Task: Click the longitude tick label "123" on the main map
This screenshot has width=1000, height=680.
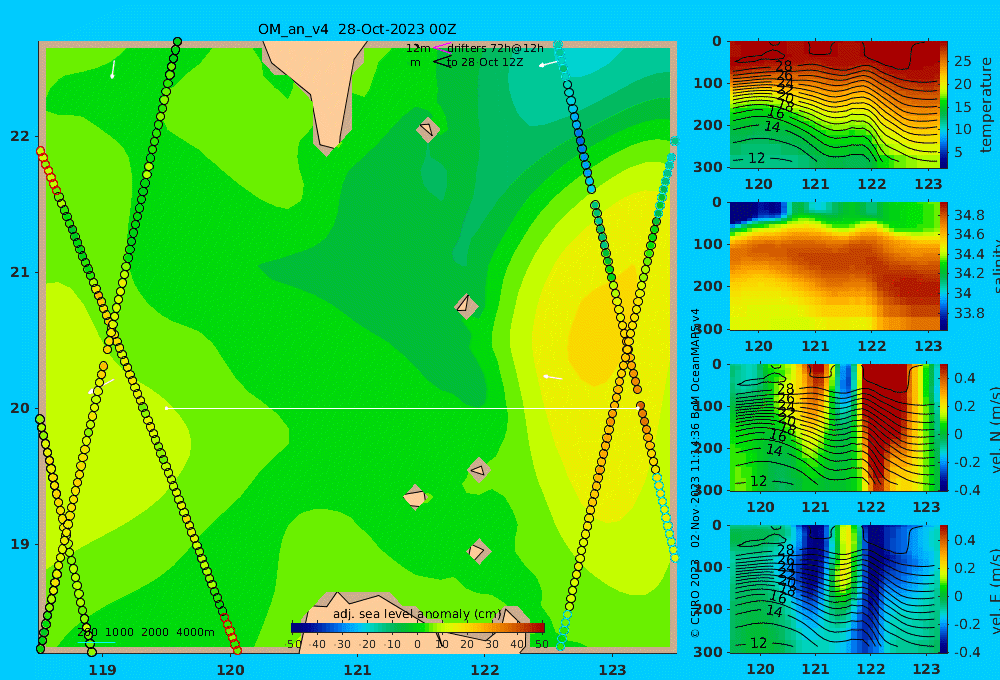Action: pos(613,670)
